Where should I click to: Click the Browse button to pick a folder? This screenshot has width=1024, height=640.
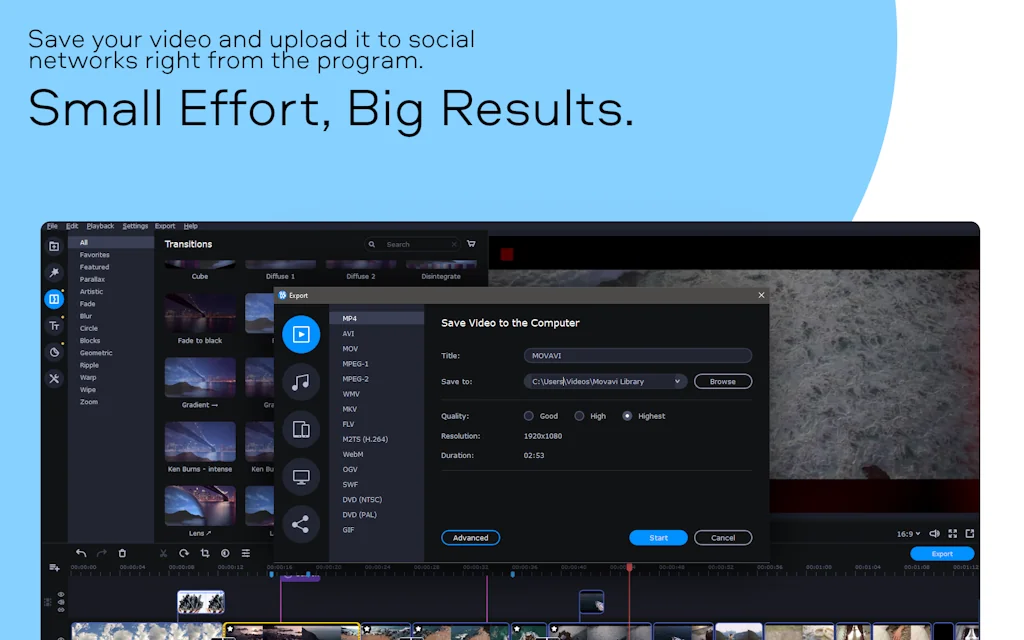coord(722,381)
